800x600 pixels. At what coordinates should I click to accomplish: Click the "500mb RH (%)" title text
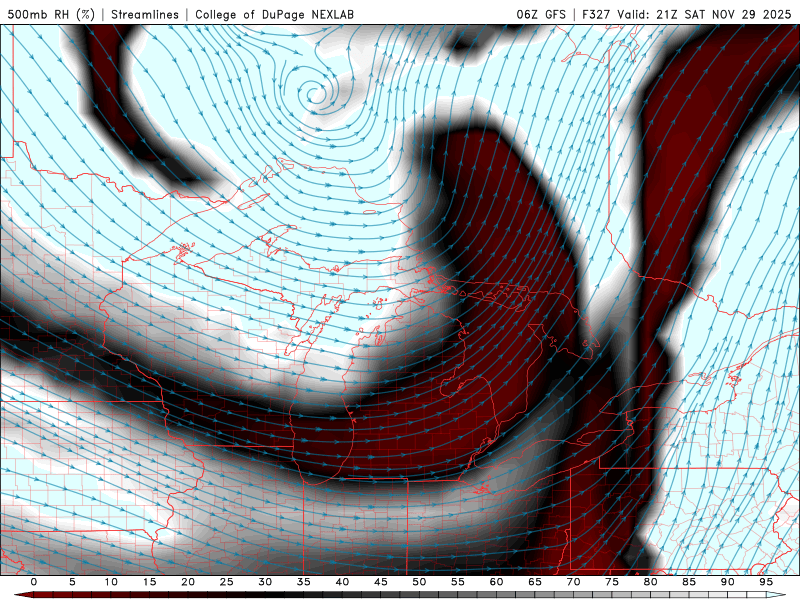tap(51, 14)
